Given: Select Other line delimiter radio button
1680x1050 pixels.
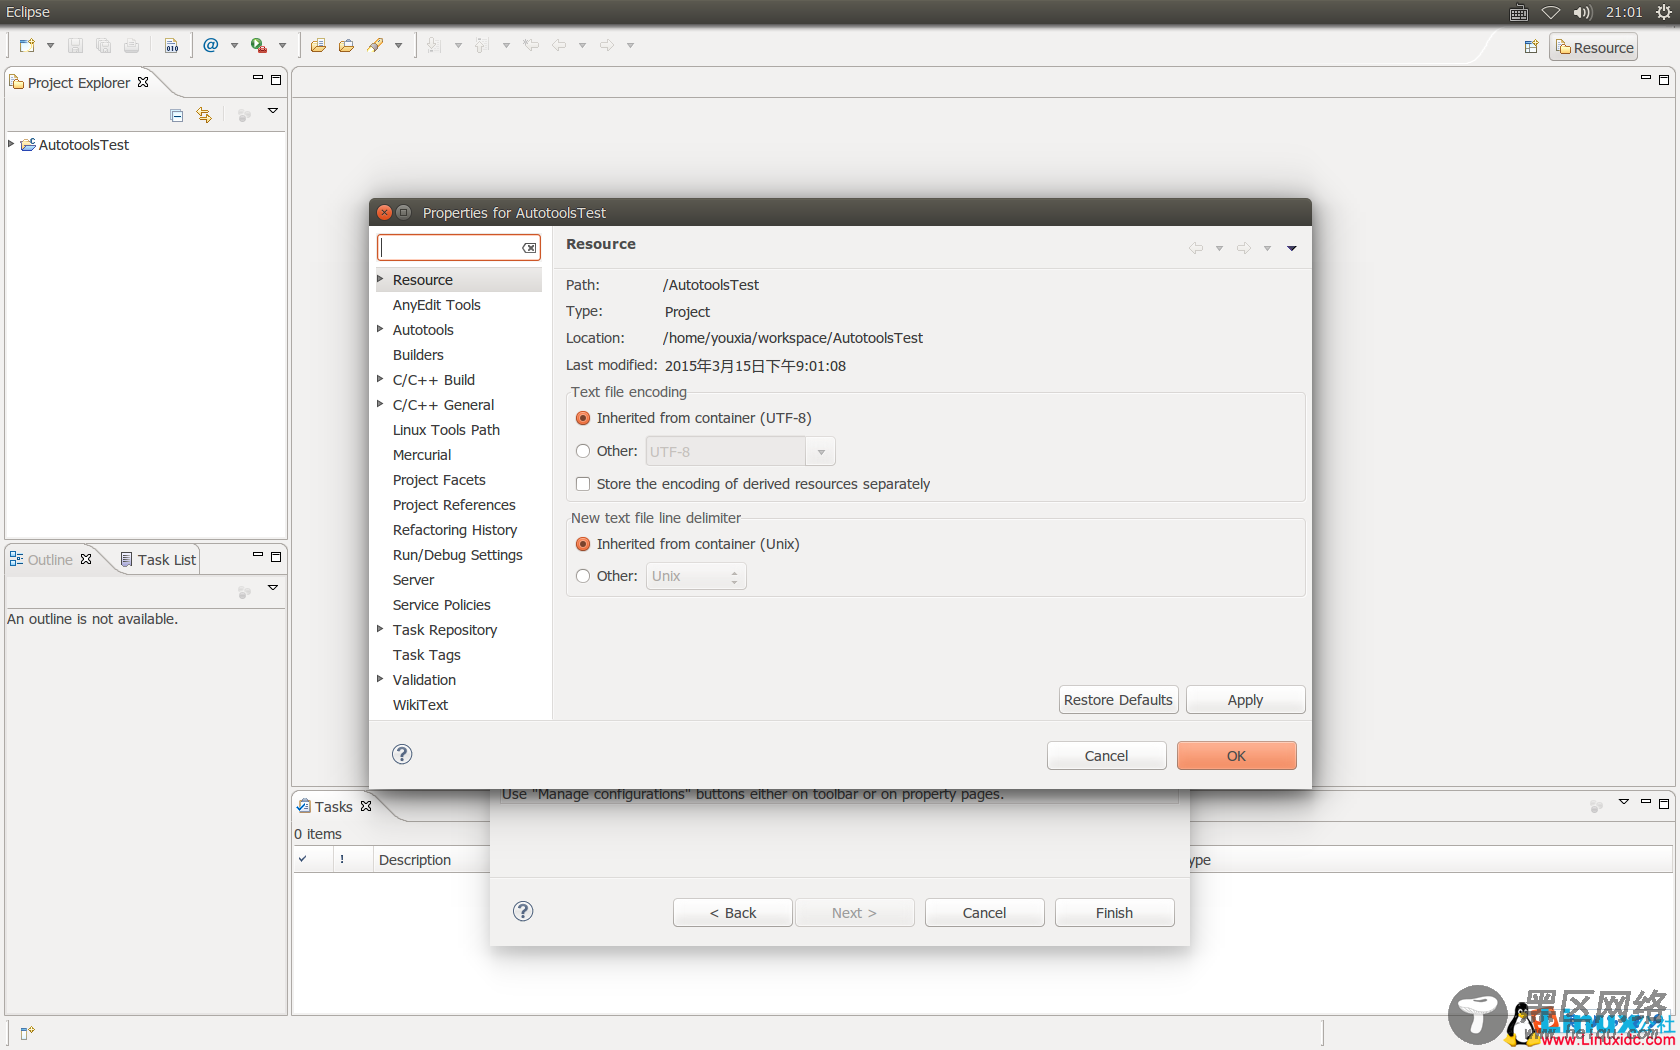Looking at the screenshot, I should point(583,576).
